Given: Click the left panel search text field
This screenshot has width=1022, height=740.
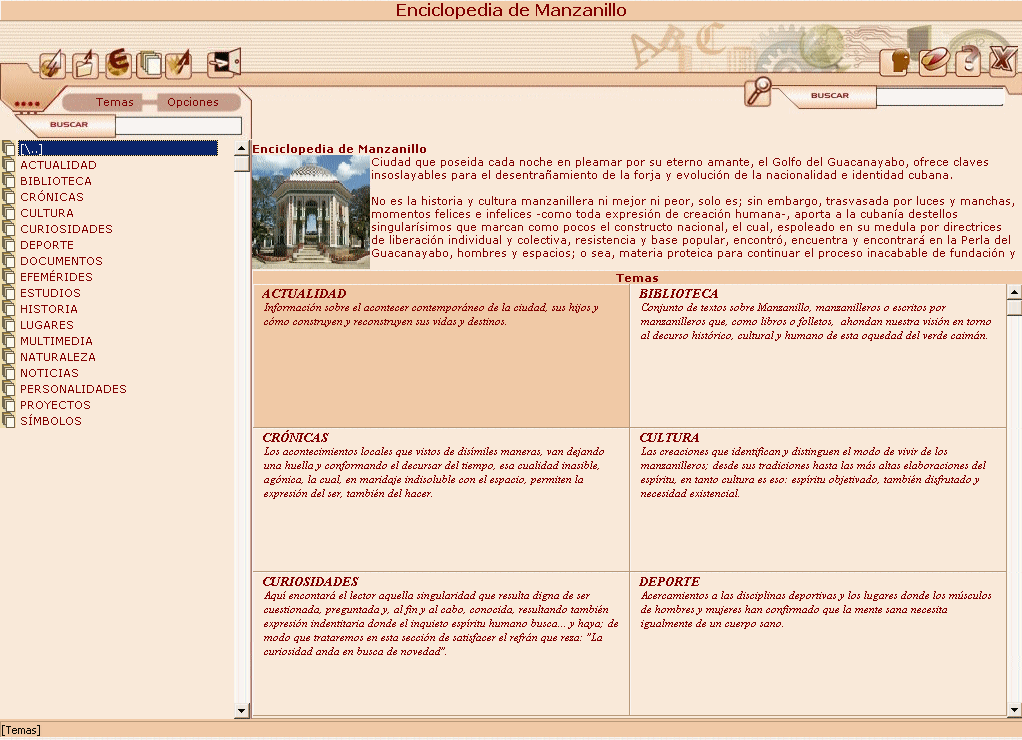Looking at the screenshot, I should click(x=178, y=126).
